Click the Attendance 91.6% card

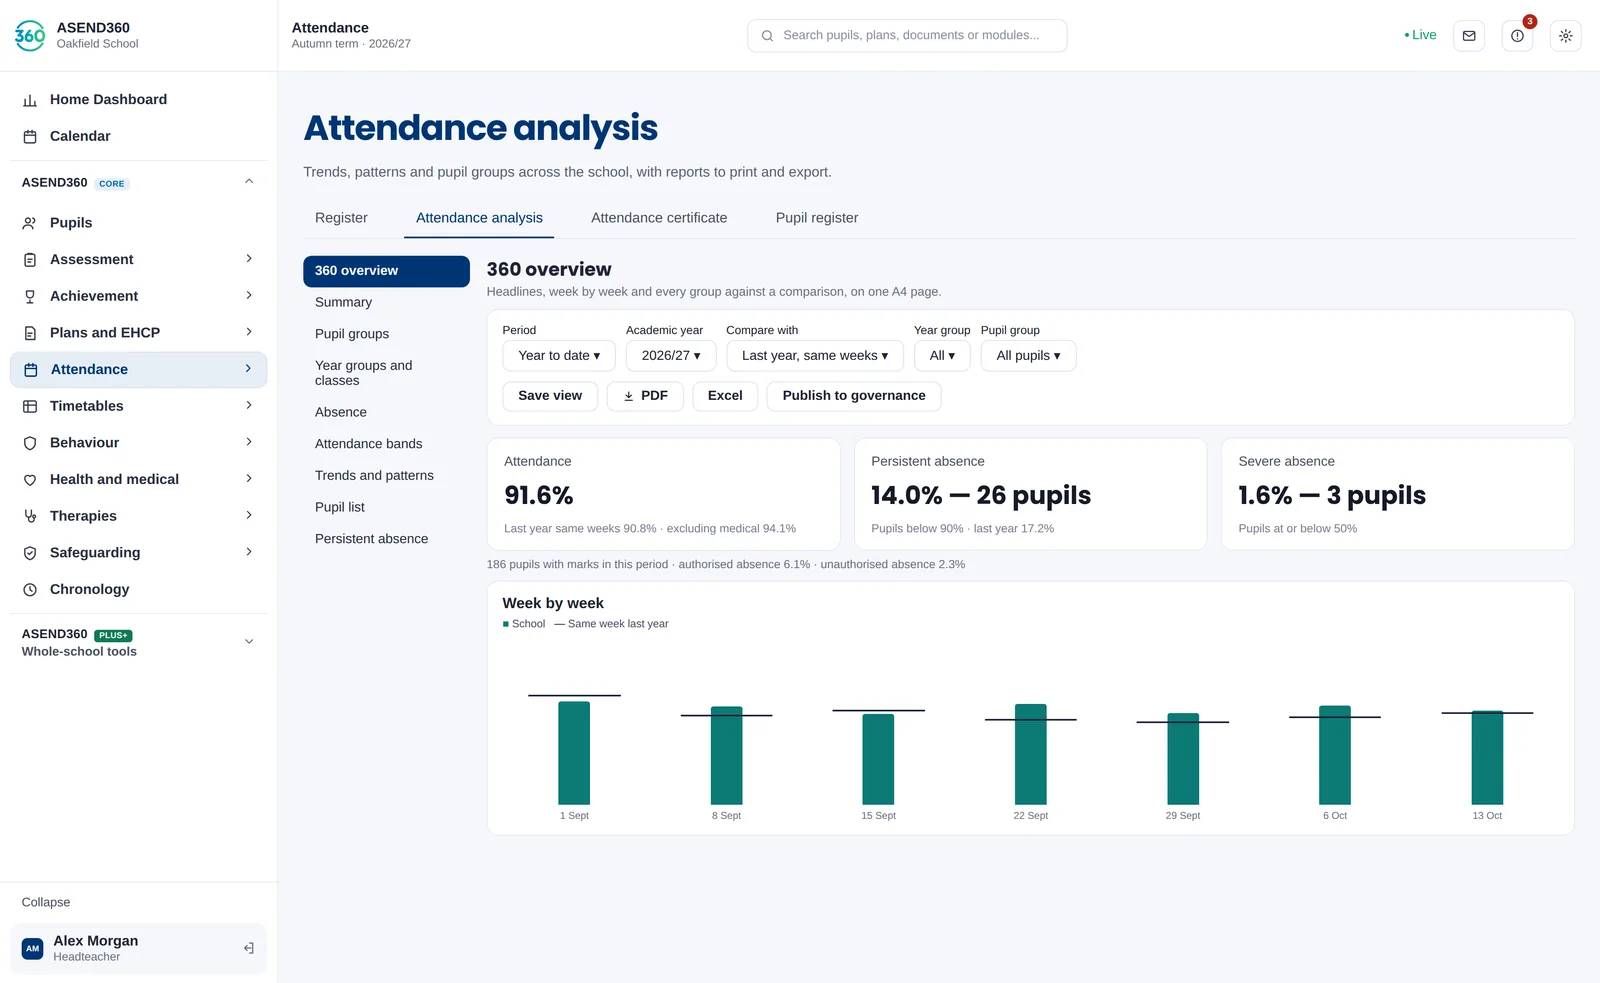tap(663, 494)
